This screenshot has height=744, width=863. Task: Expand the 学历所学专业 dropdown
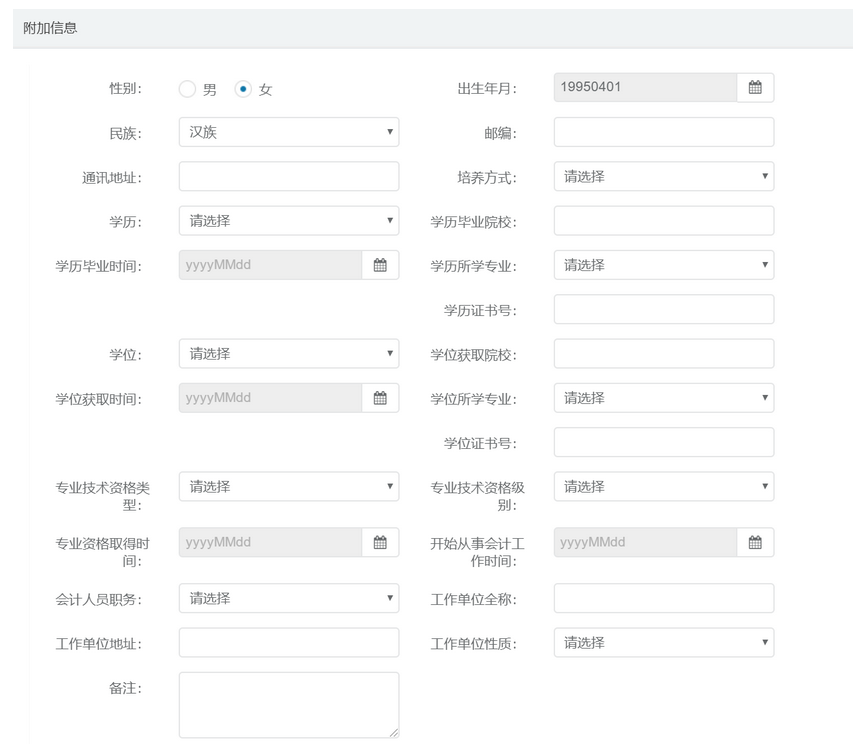pos(664,265)
